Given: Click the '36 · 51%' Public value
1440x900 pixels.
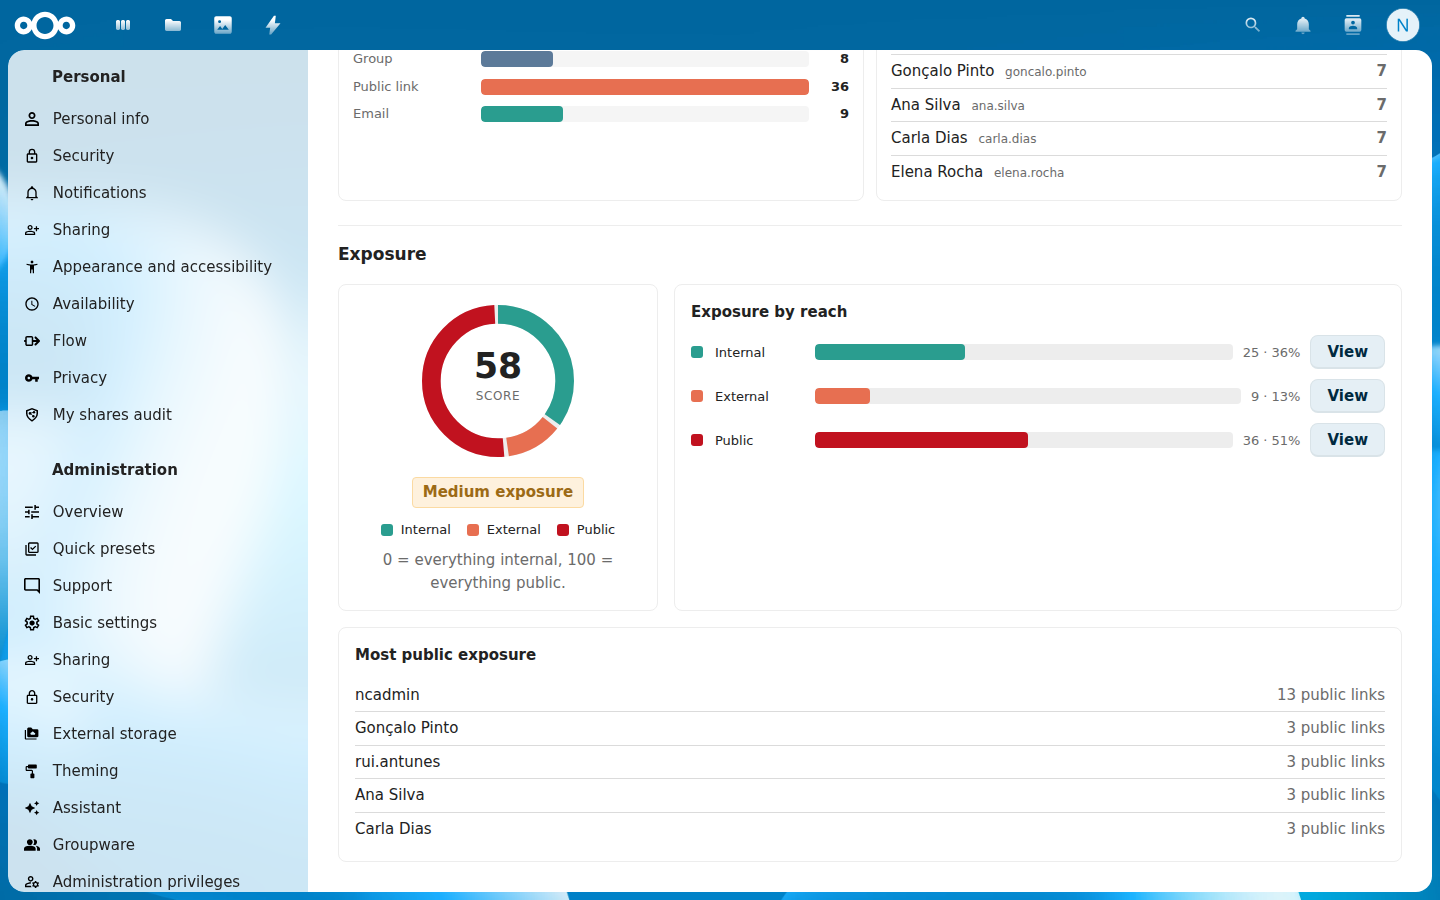Looking at the screenshot, I should click(1271, 441).
